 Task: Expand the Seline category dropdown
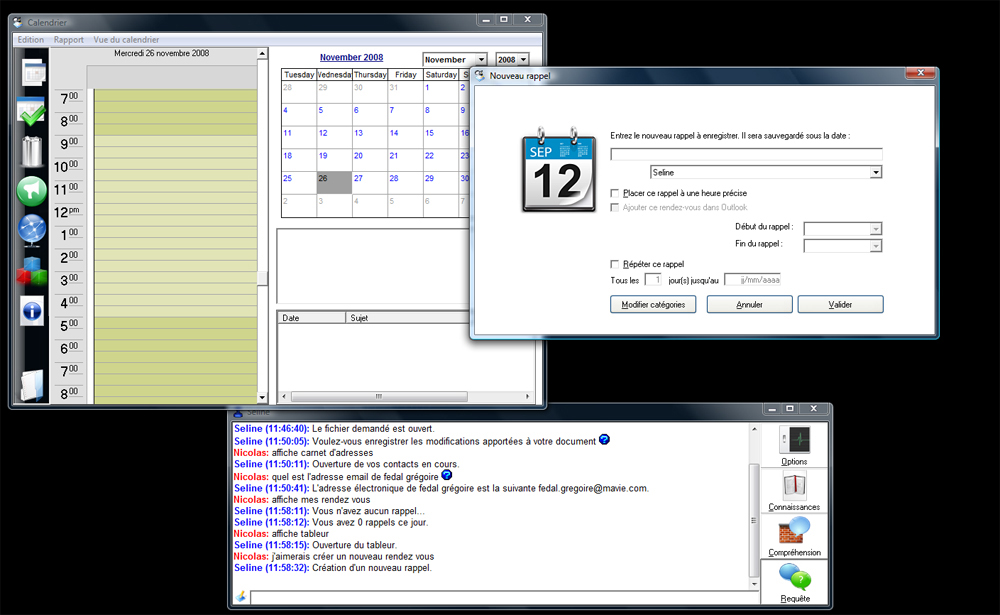pos(876,173)
